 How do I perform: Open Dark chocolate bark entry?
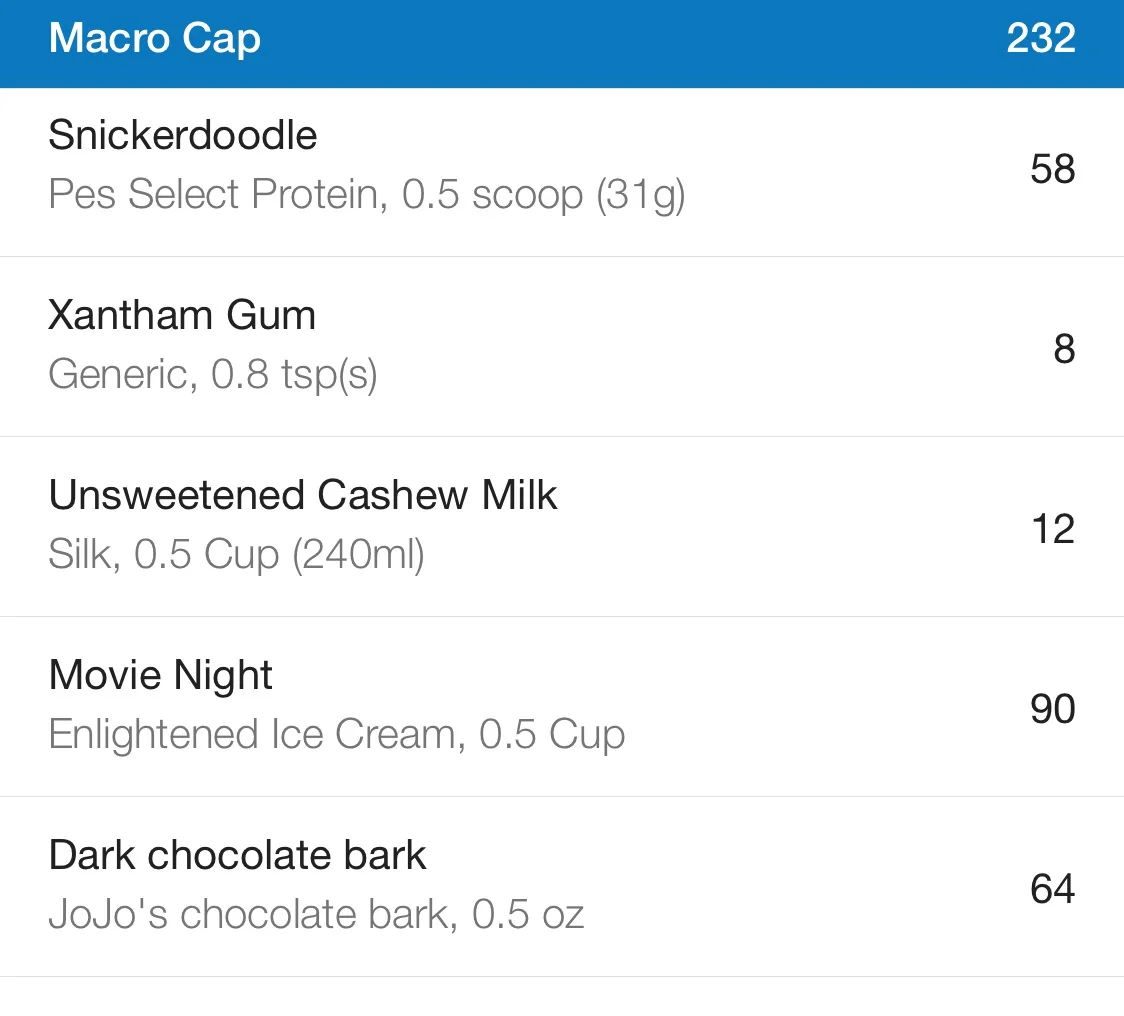[562, 887]
